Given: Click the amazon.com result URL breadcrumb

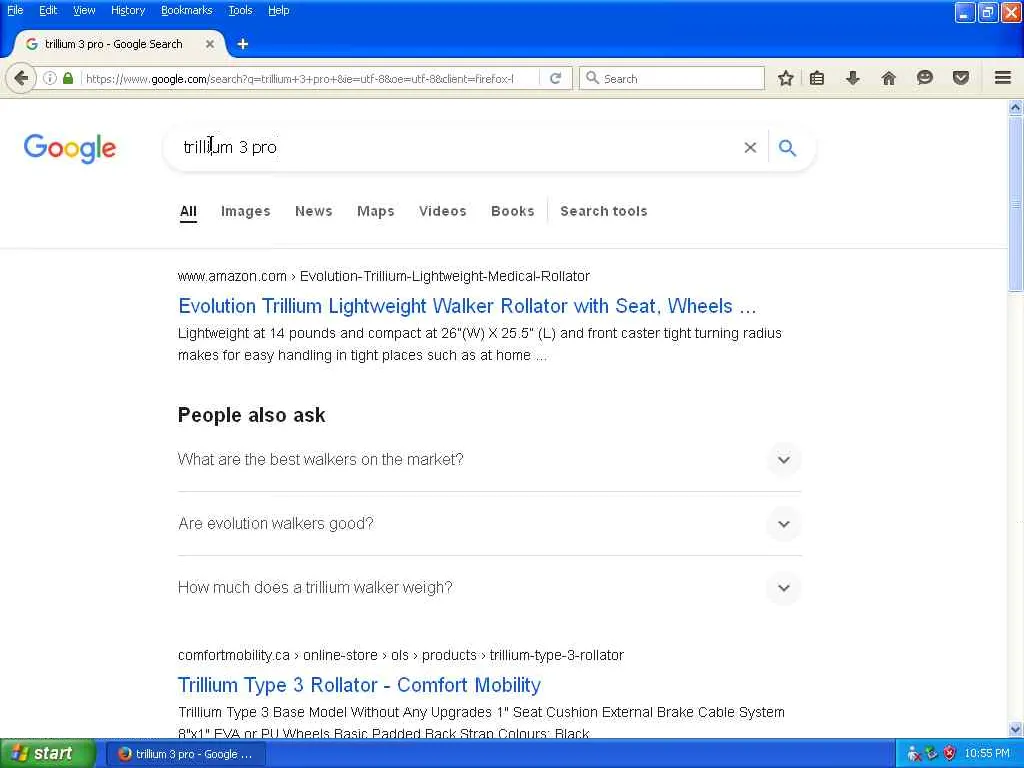Looking at the screenshot, I should click(x=383, y=276).
